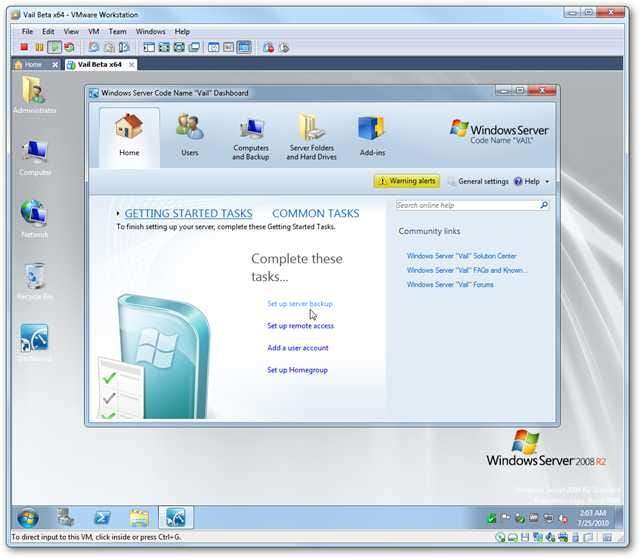Screen dimensions: 640x558
Task: Click the VMware suspend button
Action: coord(39,47)
